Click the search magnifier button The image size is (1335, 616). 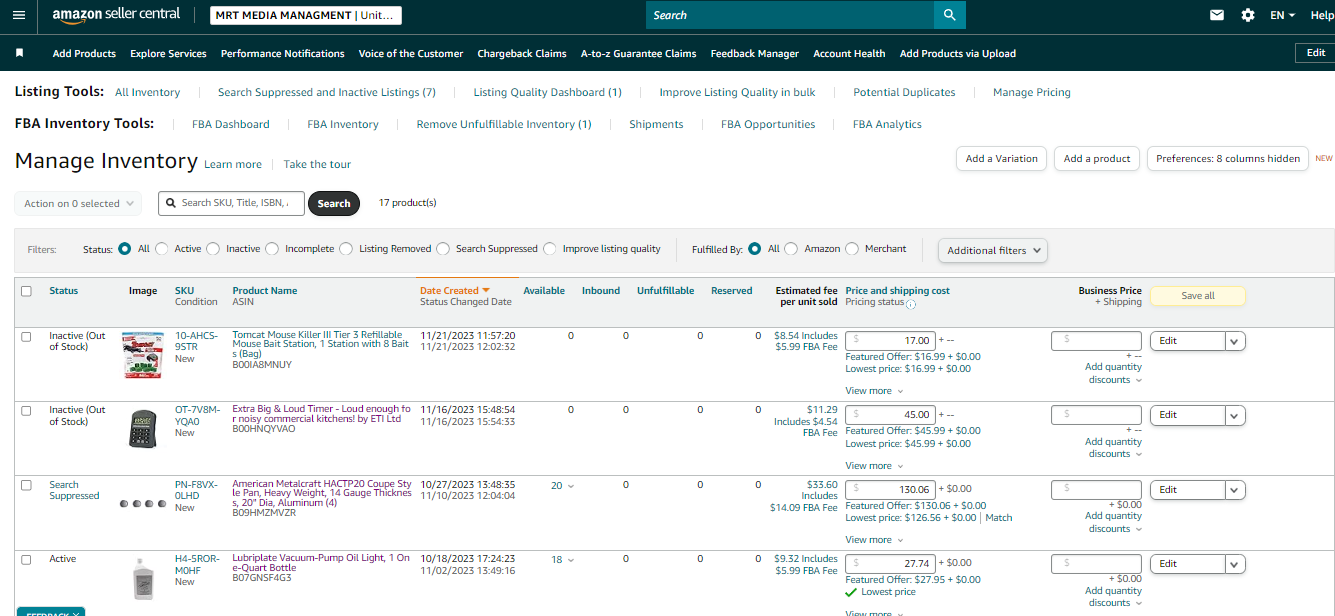pyautogui.click(x=949, y=15)
